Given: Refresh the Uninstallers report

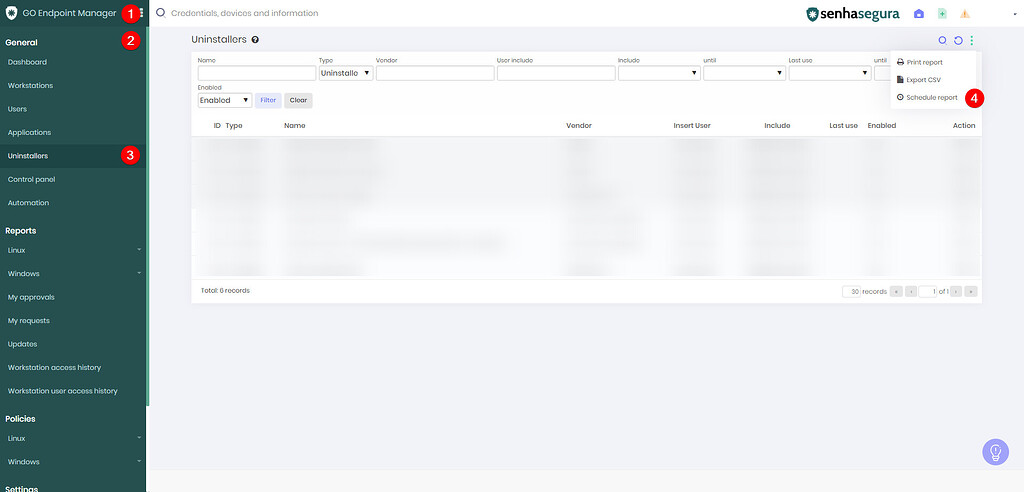Looking at the screenshot, I should 958,40.
